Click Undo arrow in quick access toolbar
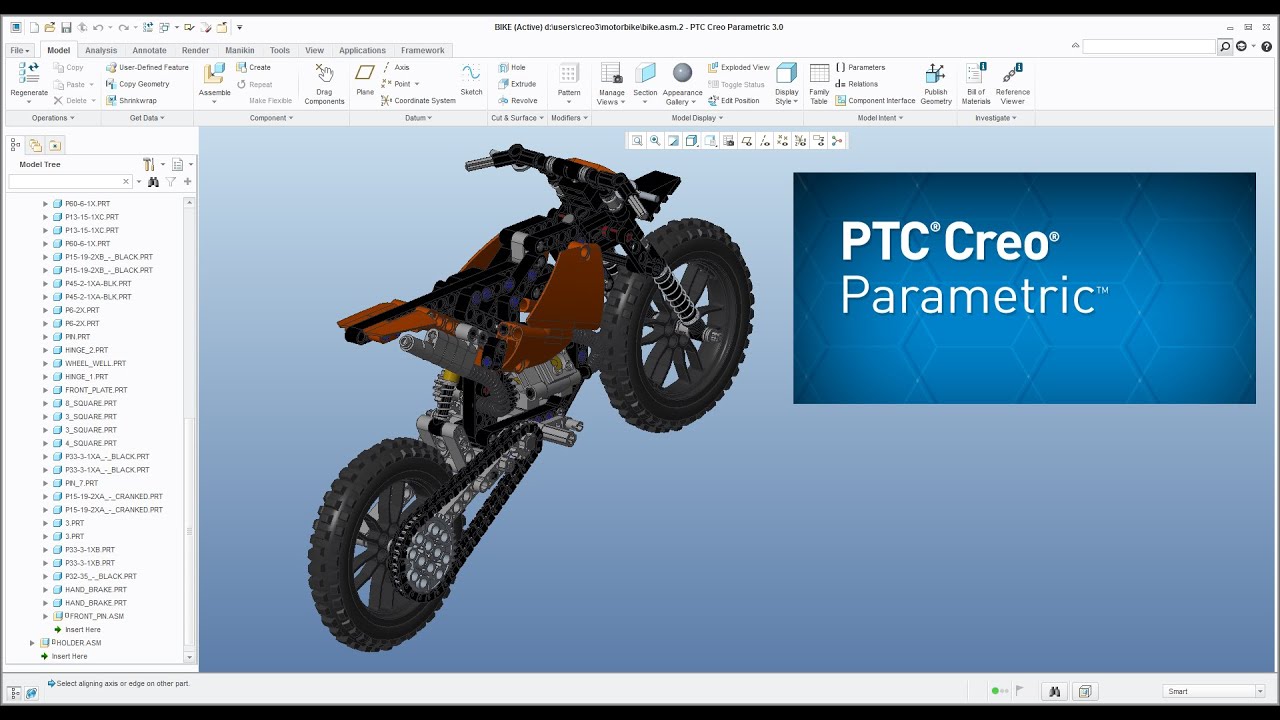This screenshot has height=720, width=1280. 97,27
